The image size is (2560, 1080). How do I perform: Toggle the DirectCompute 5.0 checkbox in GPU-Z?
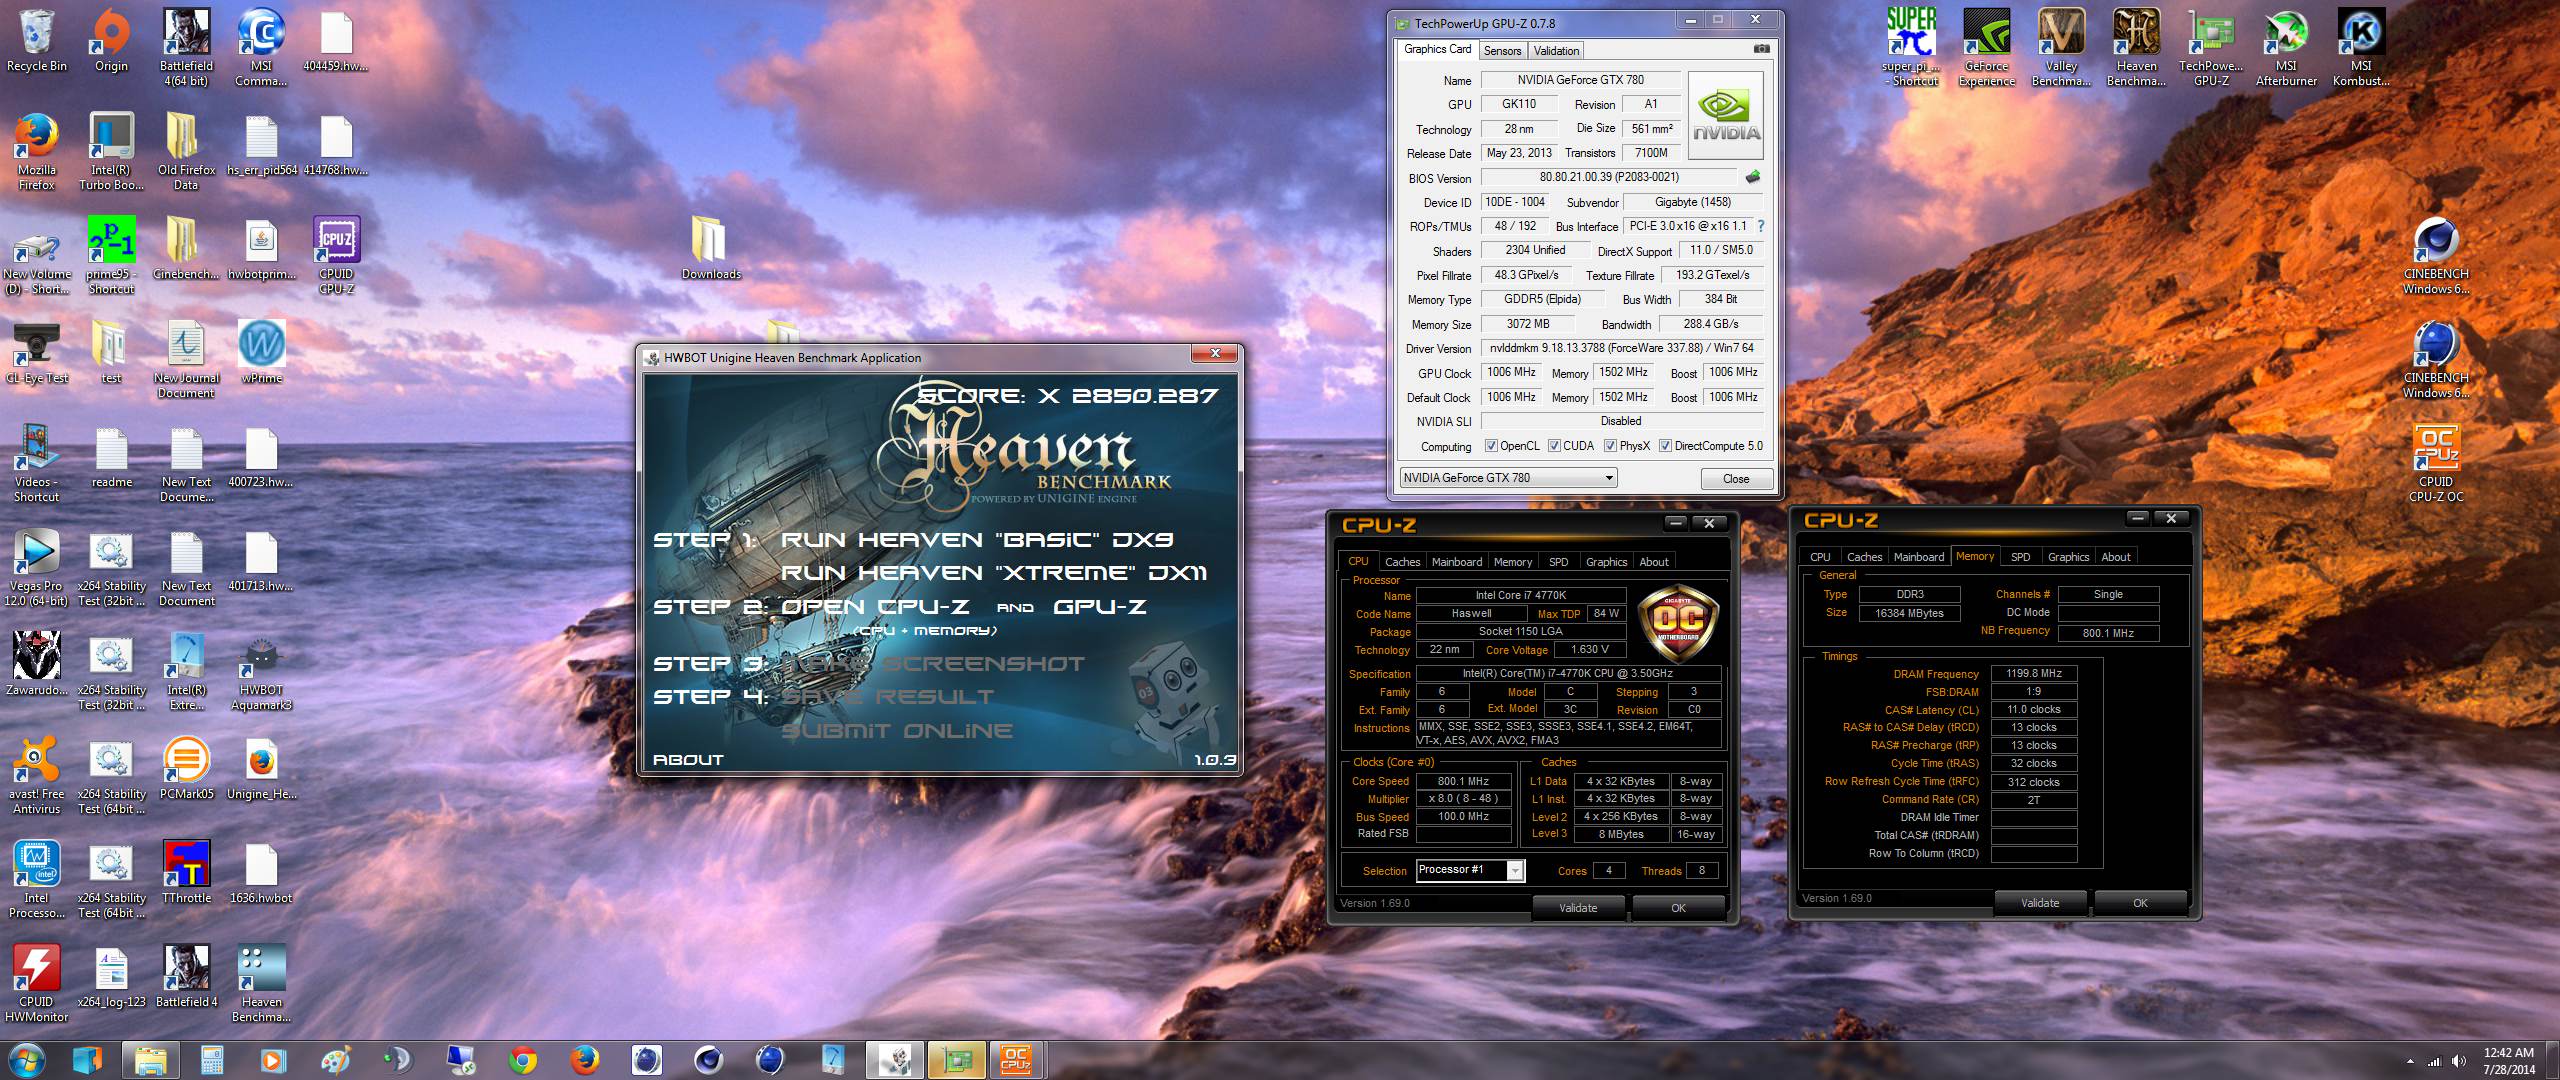[1666, 446]
